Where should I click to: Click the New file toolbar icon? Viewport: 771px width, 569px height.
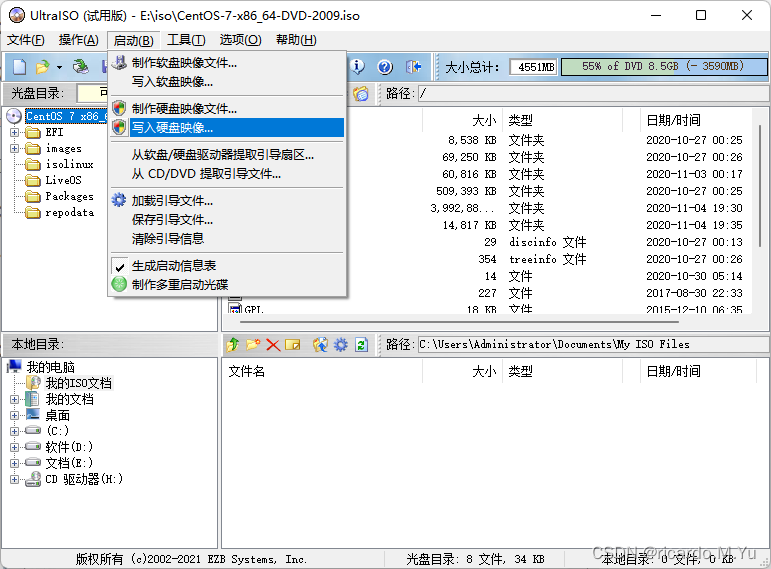click(x=20, y=66)
